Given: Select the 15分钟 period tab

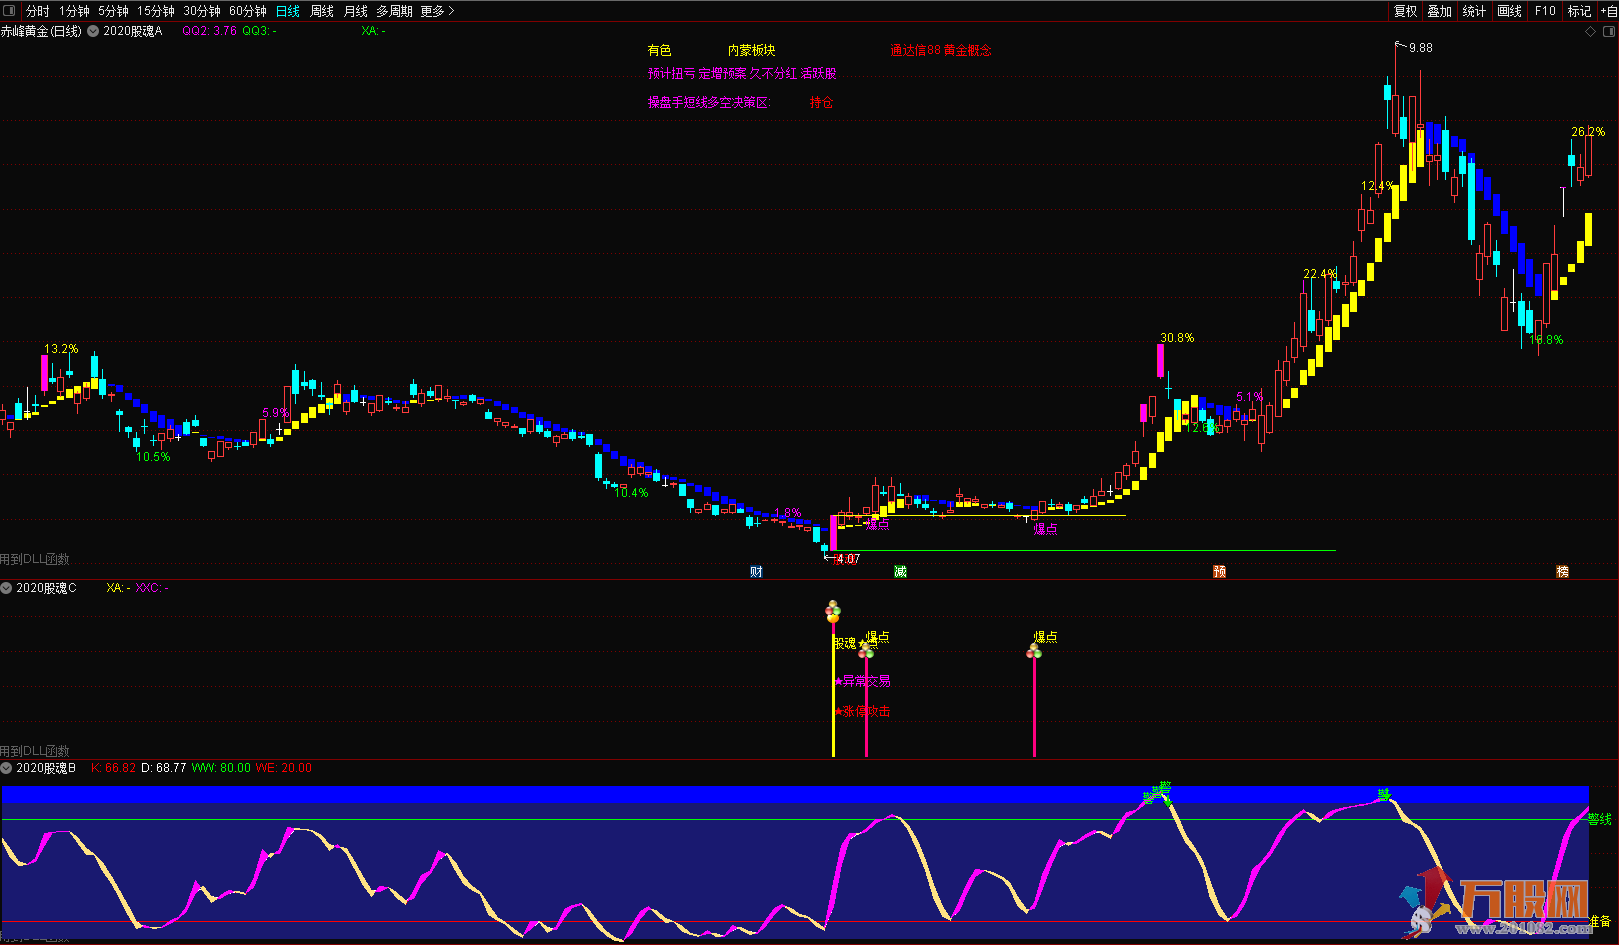Looking at the screenshot, I should [x=156, y=11].
